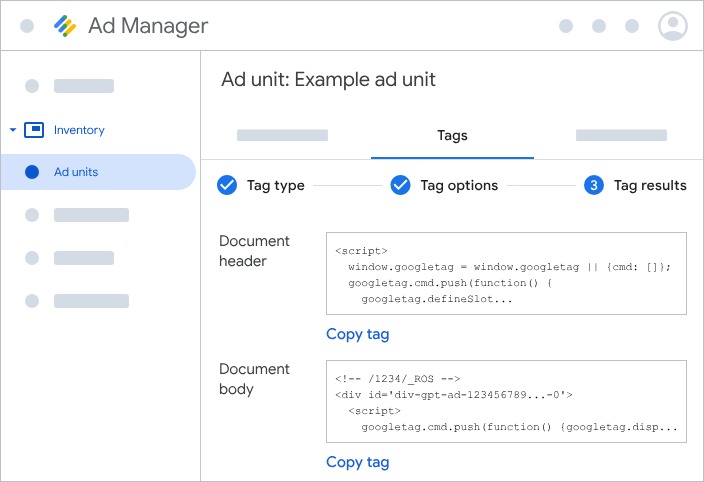The height and width of the screenshot is (482, 704).
Task: Open the placeholder tab left of Tags
Action: [282, 135]
